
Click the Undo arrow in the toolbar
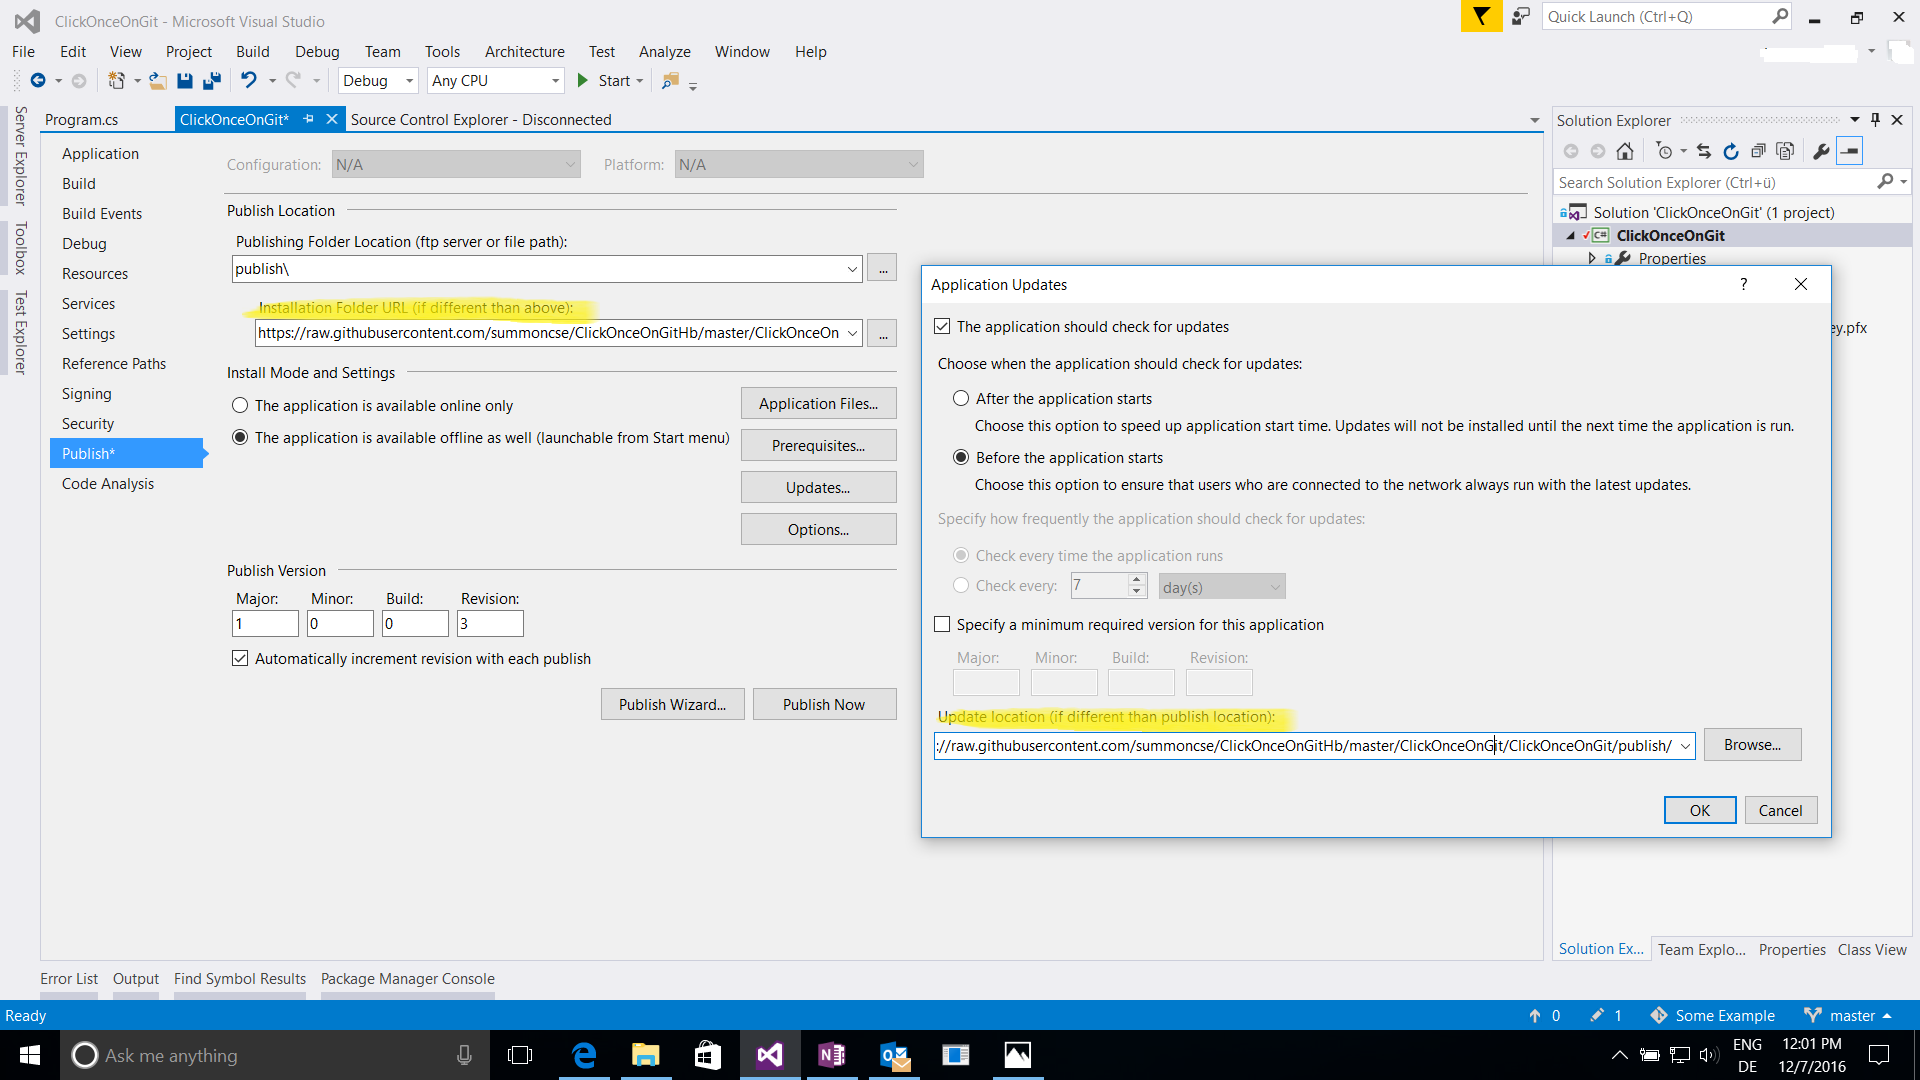click(x=249, y=80)
